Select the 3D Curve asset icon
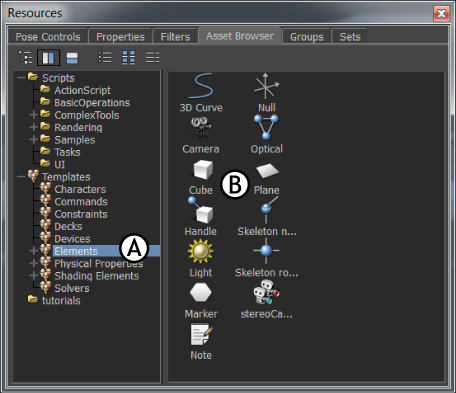The height and width of the screenshot is (393, 456). [x=201, y=86]
